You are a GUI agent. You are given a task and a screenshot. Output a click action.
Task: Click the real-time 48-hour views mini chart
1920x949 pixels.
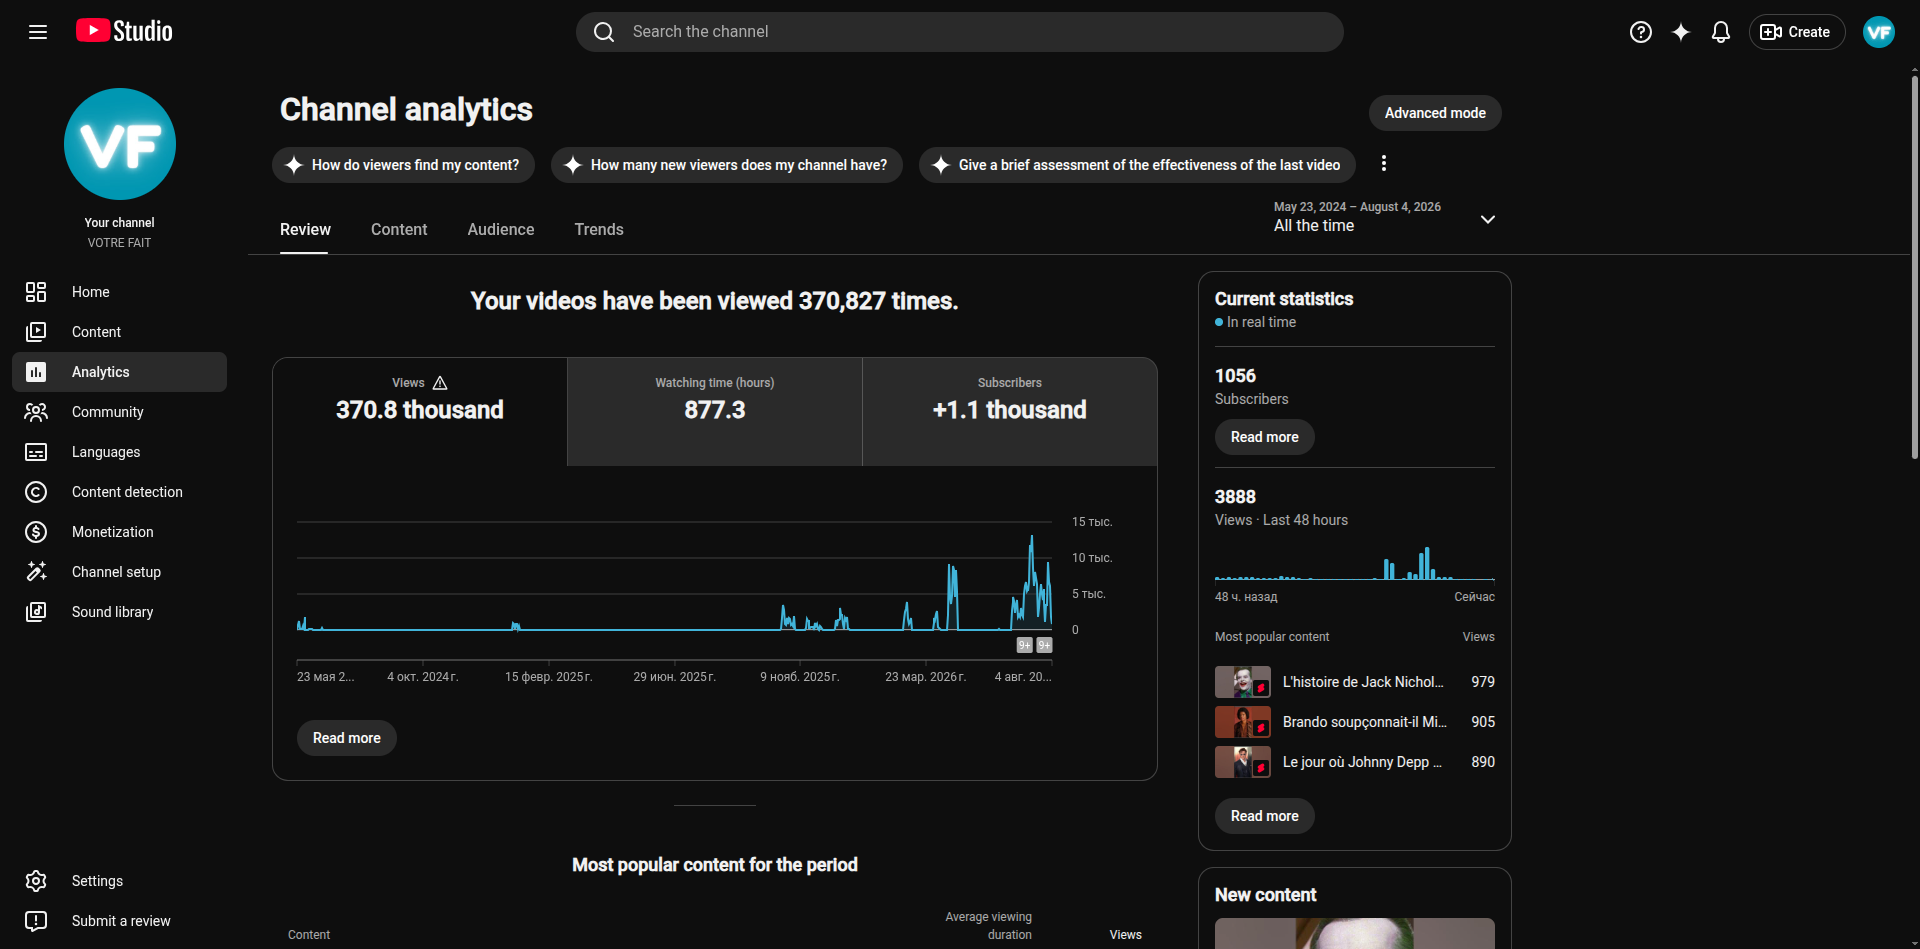pyautogui.click(x=1355, y=563)
